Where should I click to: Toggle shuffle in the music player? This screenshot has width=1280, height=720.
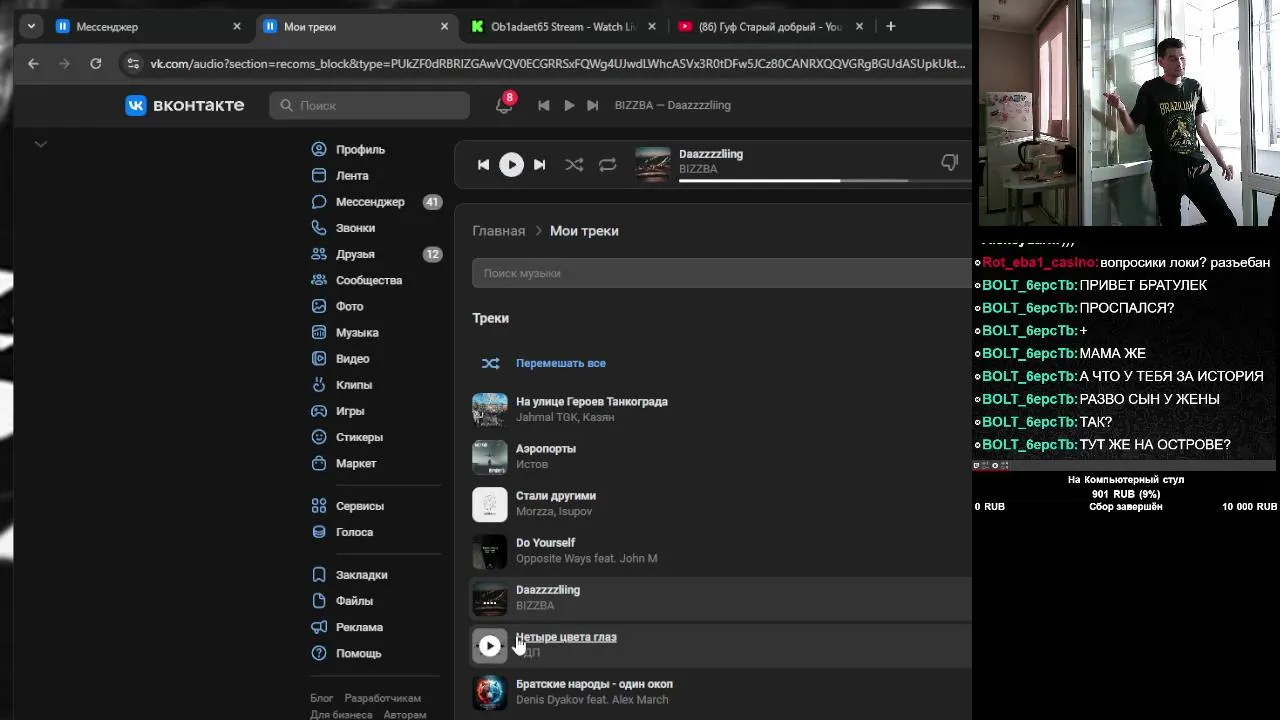pos(574,164)
